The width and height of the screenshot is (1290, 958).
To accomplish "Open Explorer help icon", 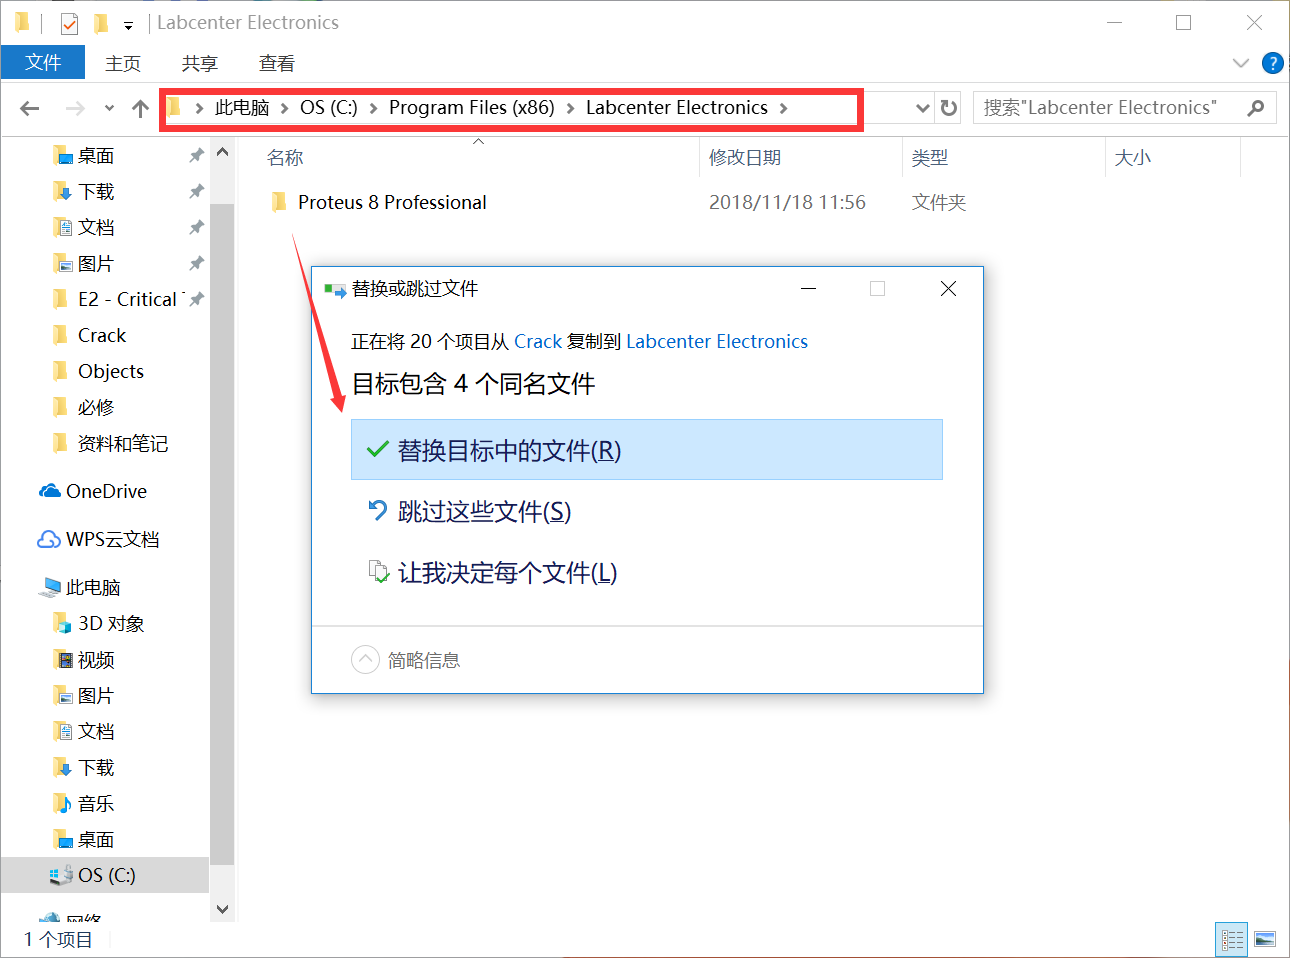I will (x=1272, y=63).
